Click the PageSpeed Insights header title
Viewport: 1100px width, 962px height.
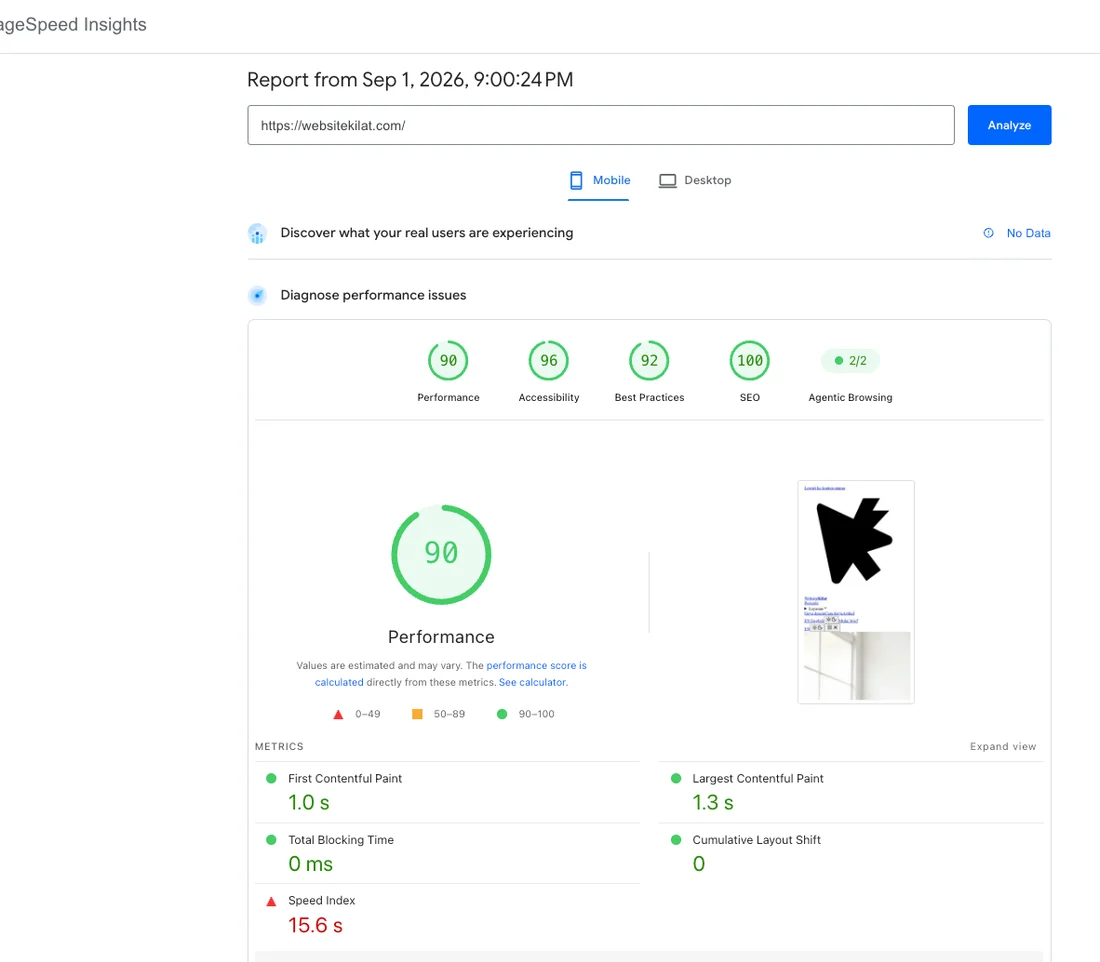point(73,25)
